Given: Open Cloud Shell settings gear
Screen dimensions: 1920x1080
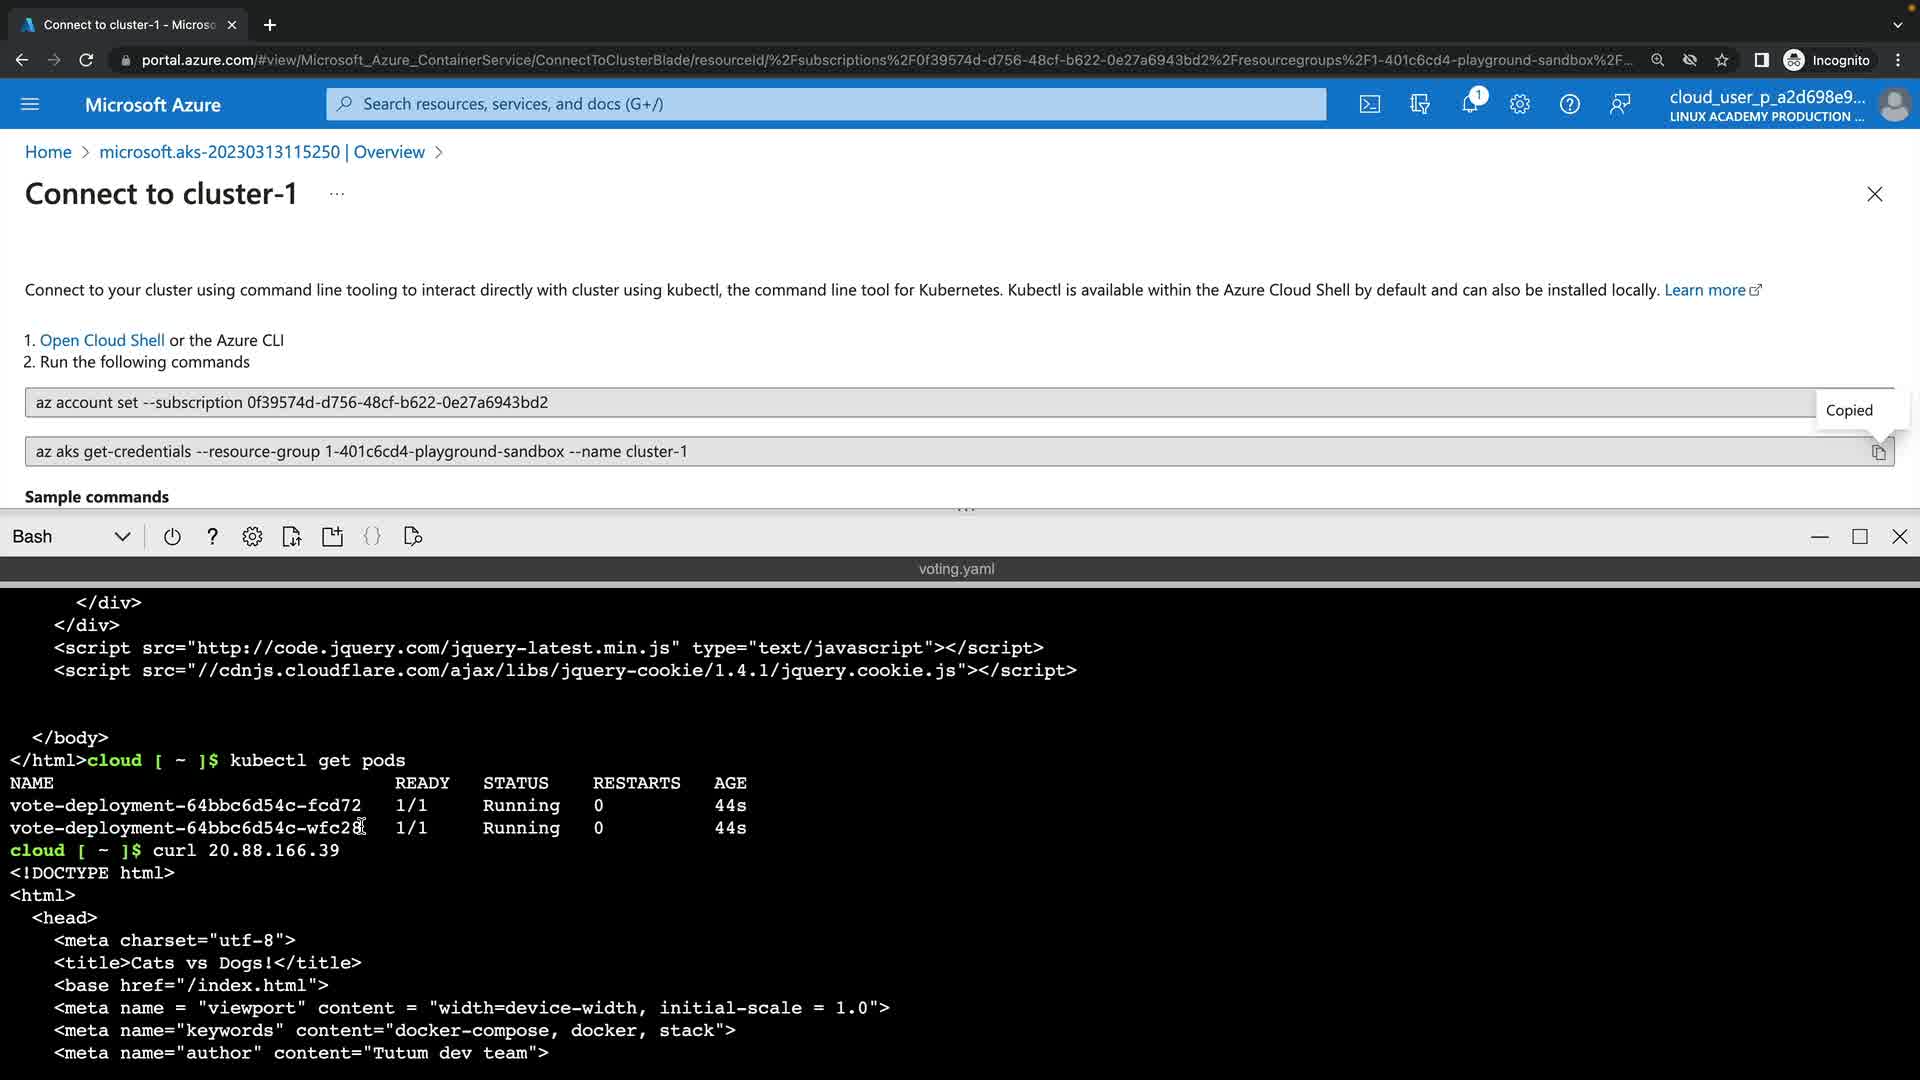Looking at the screenshot, I should pos(252,537).
